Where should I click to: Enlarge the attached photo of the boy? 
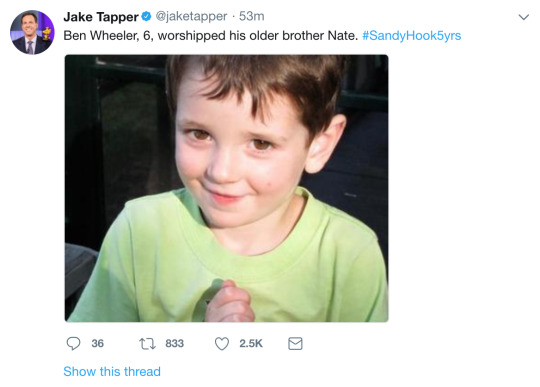click(x=227, y=188)
